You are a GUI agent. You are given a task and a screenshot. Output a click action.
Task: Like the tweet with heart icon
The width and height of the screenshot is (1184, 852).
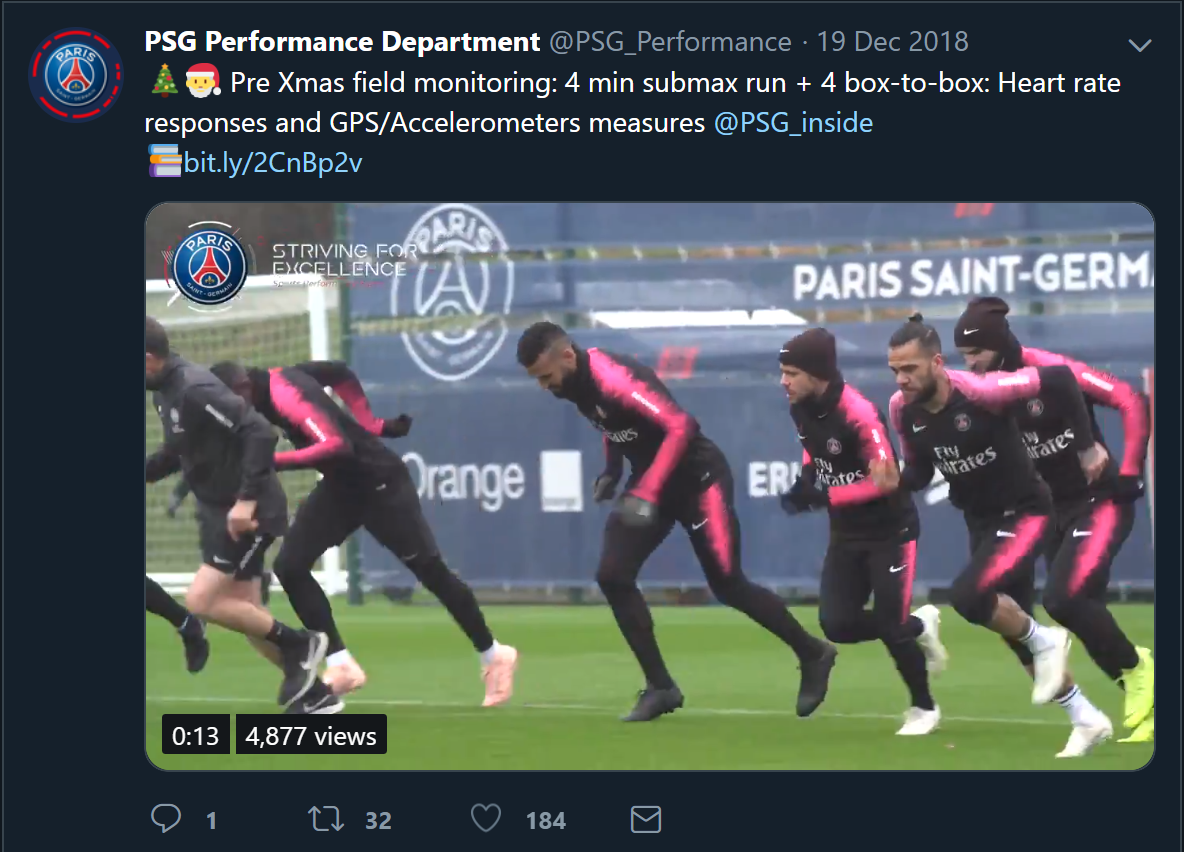click(x=486, y=819)
